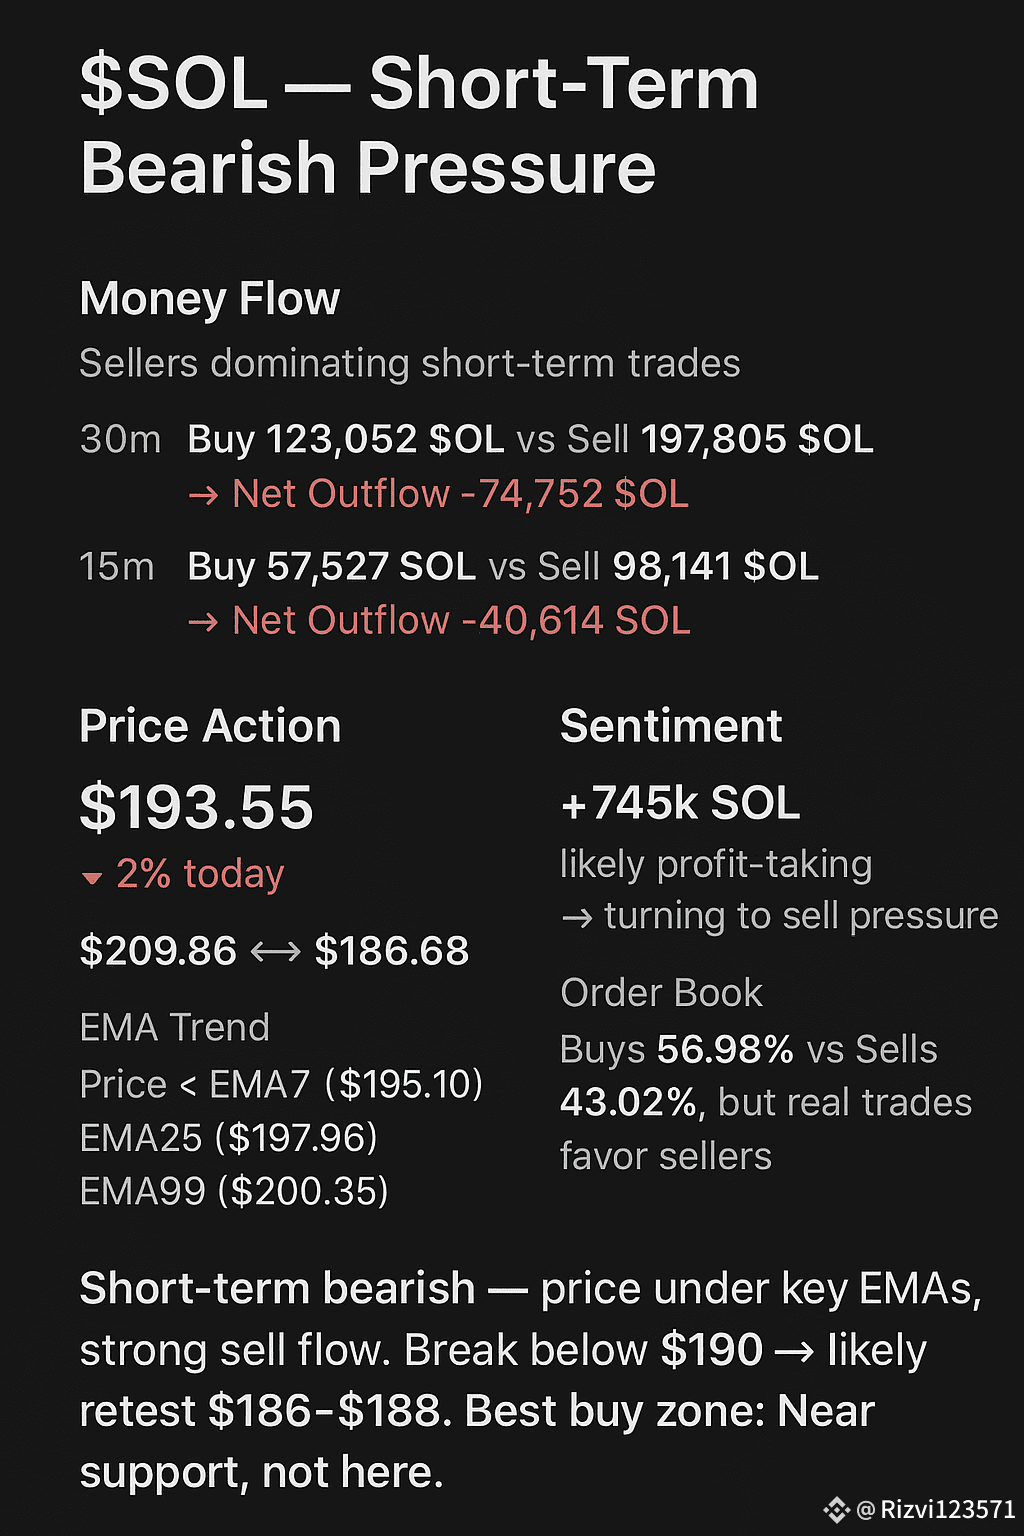Click the red arrow before Net Outflow -74,752
The image size is (1024, 1536).
[x=203, y=495]
